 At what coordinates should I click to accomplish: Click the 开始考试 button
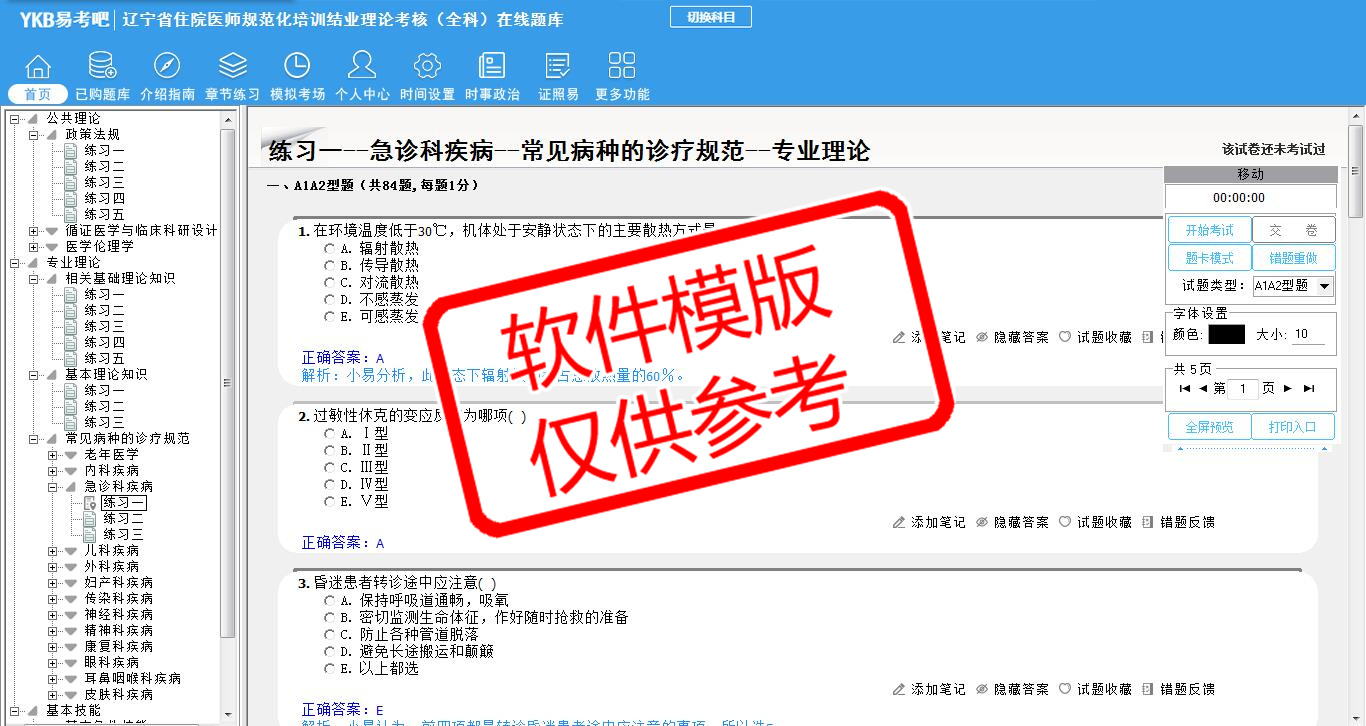click(1209, 230)
